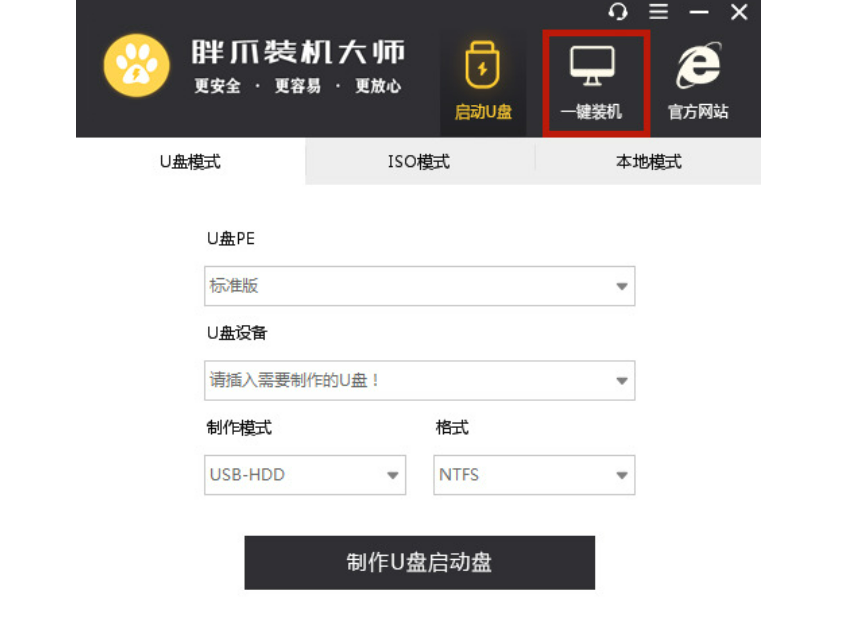Click the headset customer support icon
The height and width of the screenshot is (619, 843).
(618, 11)
